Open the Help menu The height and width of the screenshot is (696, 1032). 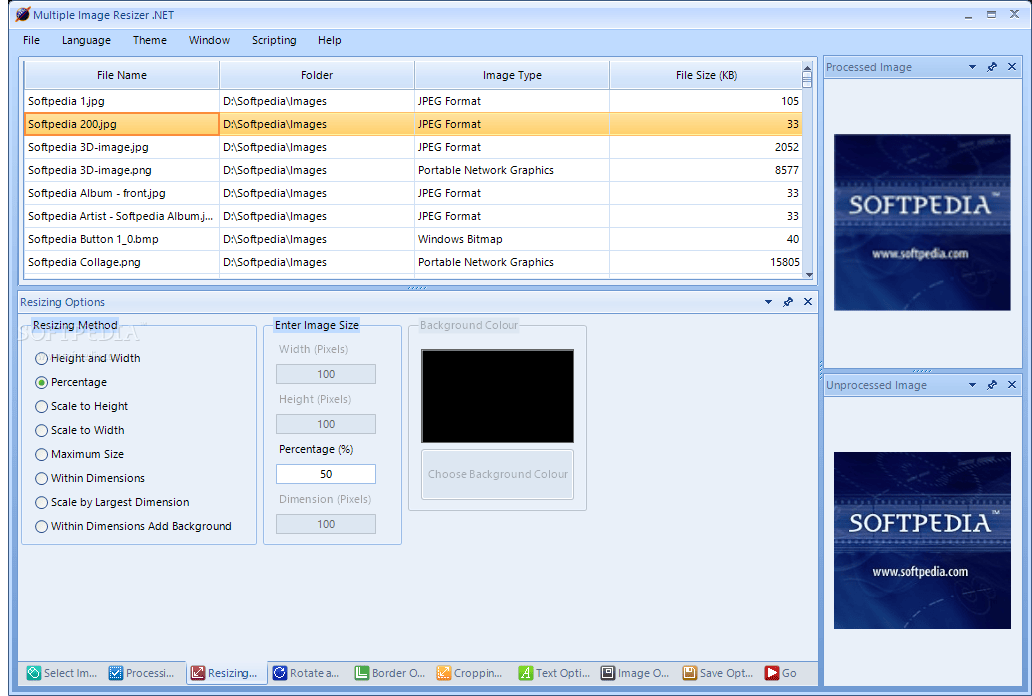coord(330,40)
